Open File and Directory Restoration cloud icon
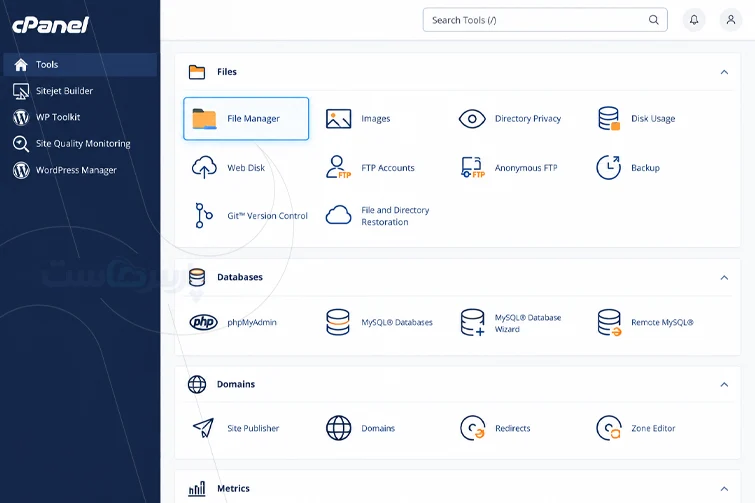 338,215
